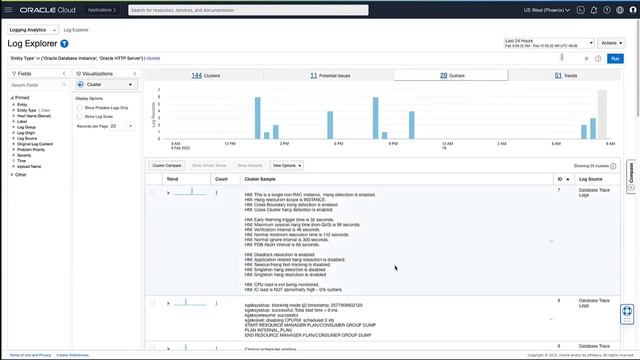
Task: Switch to the 11 Potential Issues tab
Action: point(330,76)
